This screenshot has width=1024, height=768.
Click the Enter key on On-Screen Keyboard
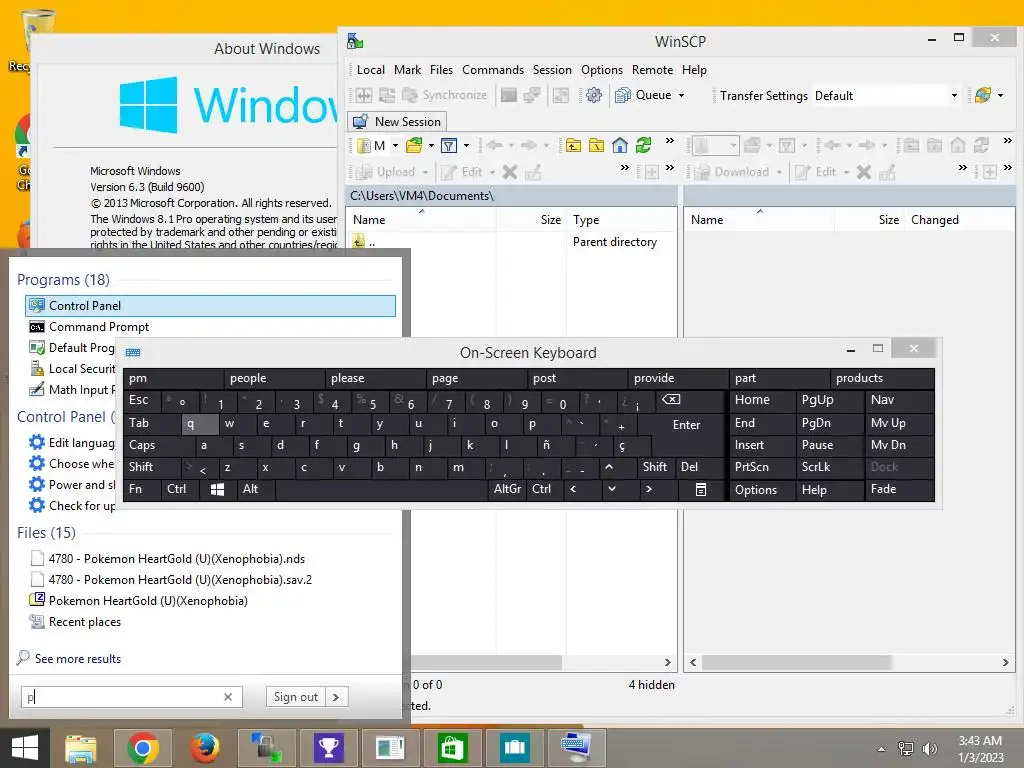[x=686, y=424]
